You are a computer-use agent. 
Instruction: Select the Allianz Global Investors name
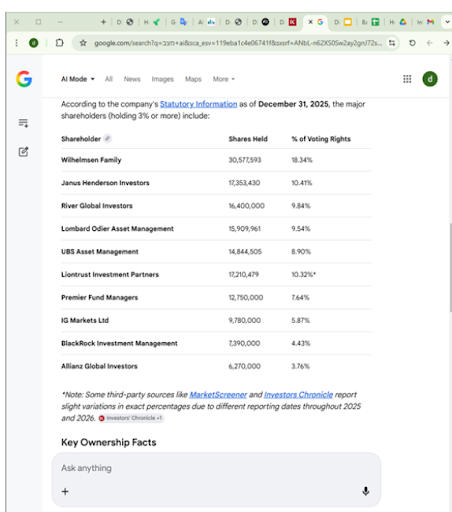point(99,366)
